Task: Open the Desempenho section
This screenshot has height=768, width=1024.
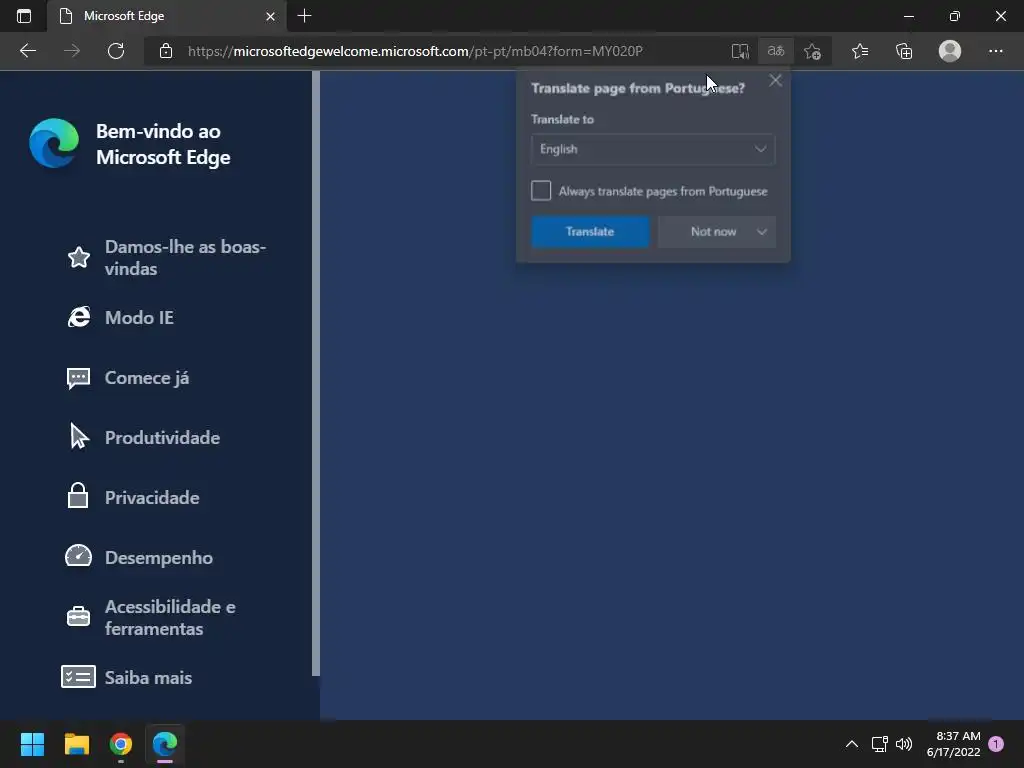Action: [x=159, y=558]
